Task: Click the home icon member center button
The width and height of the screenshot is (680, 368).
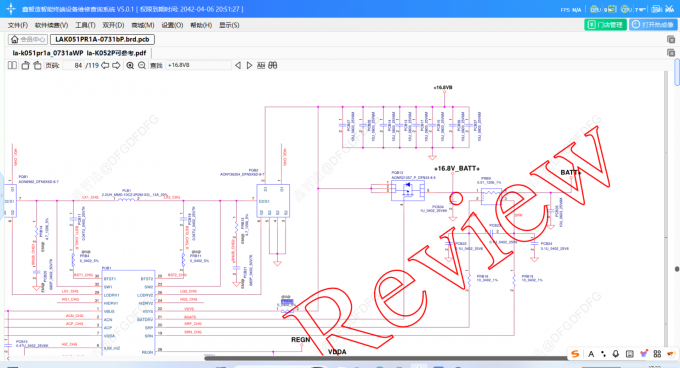Action: (x=28, y=39)
